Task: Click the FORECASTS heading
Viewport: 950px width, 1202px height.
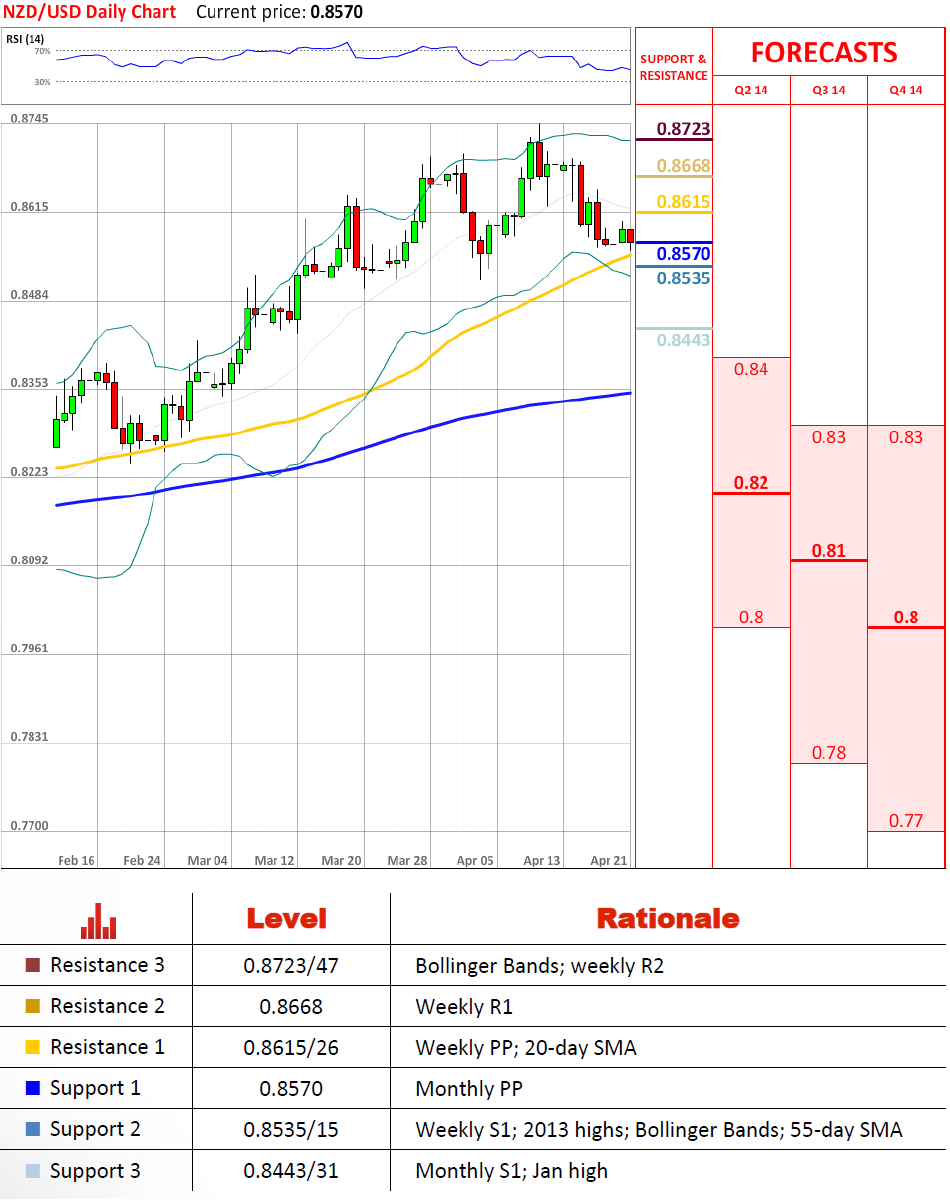Action: [x=824, y=52]
